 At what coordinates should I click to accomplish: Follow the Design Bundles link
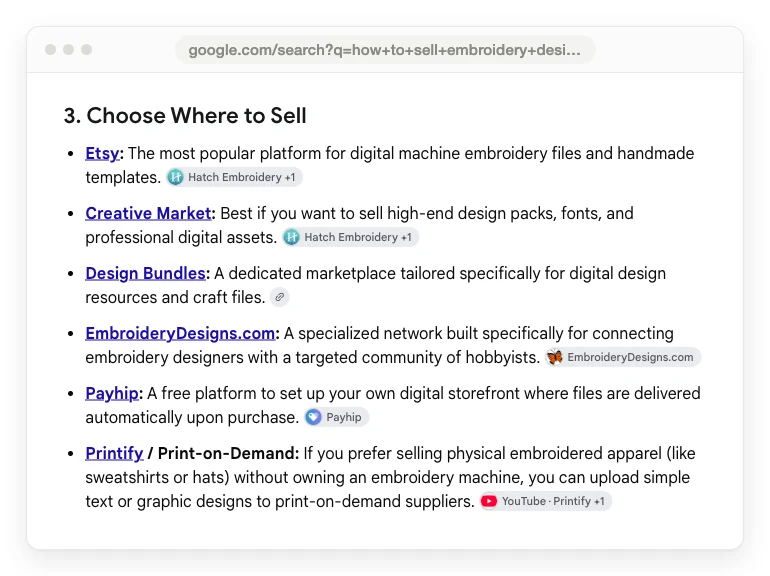tap(145, 273)
